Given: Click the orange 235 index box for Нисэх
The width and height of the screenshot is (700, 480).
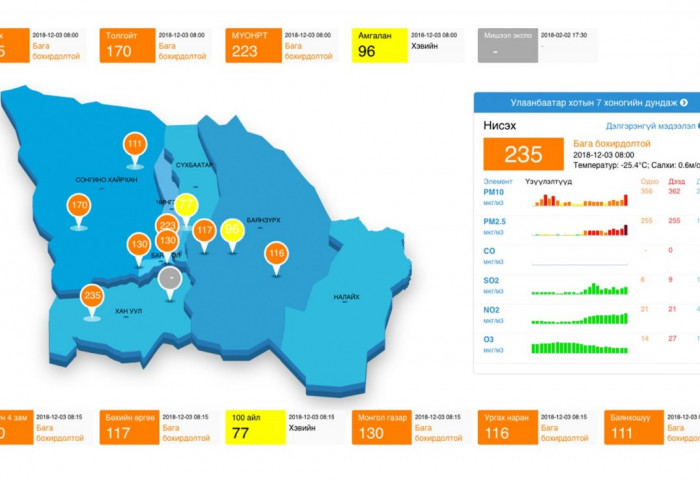Looking at the screenshot, I should [523, 154].
